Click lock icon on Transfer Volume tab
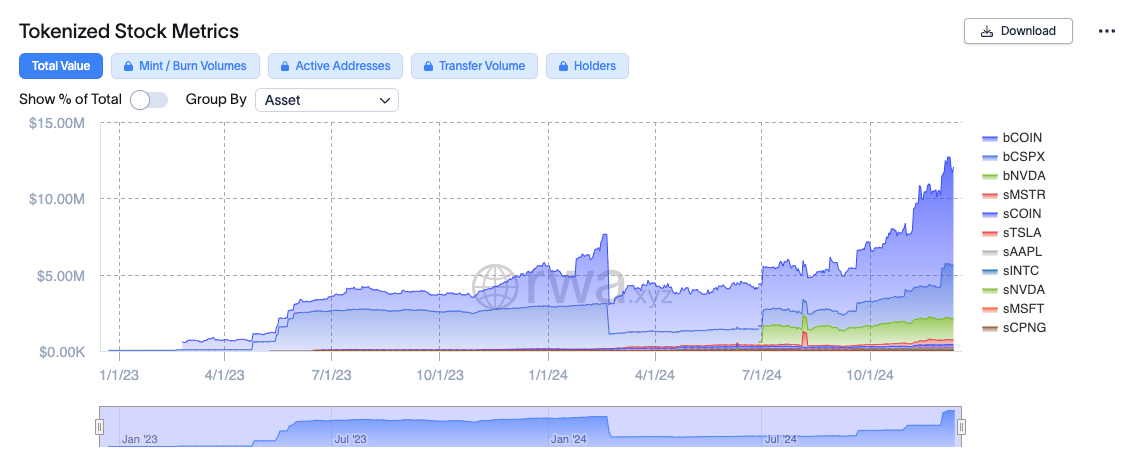The height and width of the screenshot is (472, 1133). click(x=428, y=66)
